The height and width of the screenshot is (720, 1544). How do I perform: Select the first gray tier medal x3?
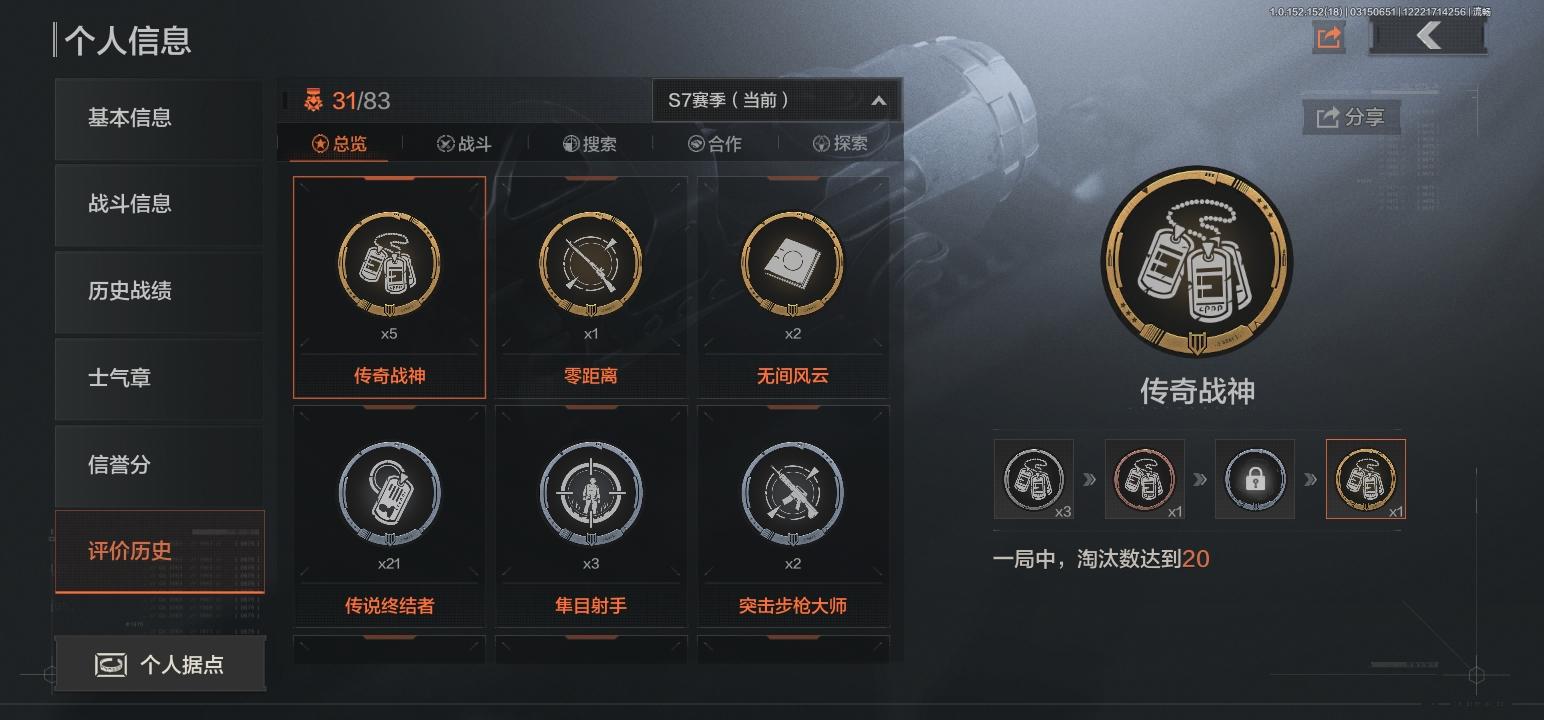pos(1034,479)
